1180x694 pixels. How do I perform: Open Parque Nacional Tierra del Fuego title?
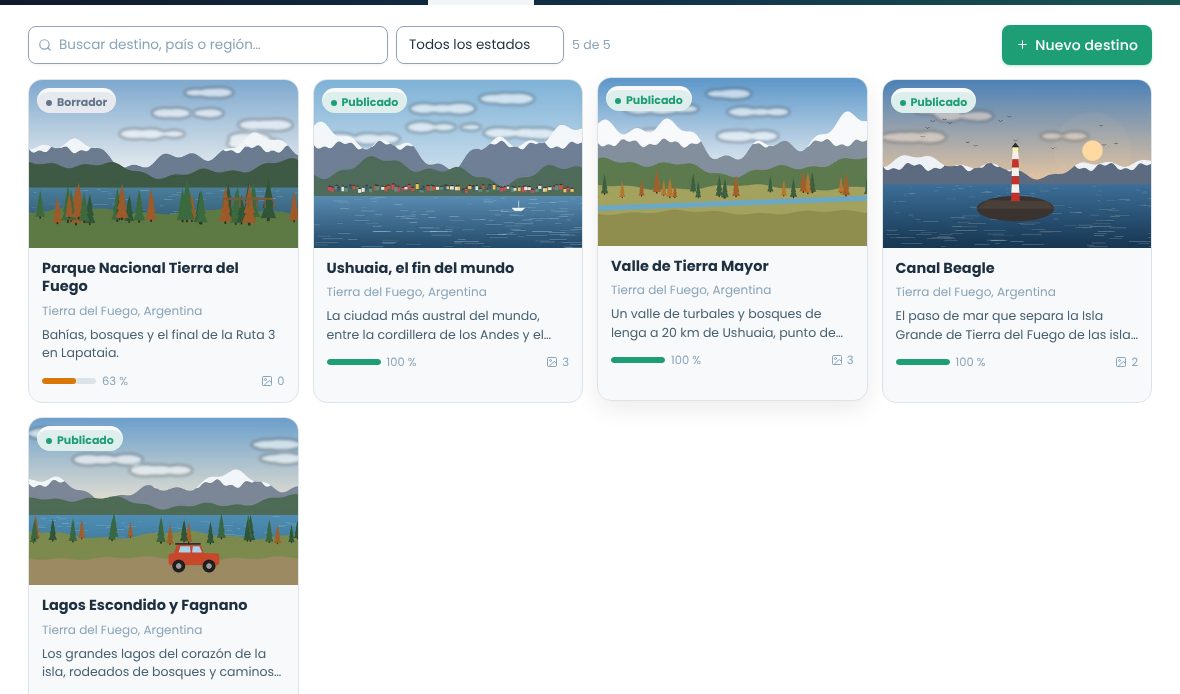coord(140,277)
